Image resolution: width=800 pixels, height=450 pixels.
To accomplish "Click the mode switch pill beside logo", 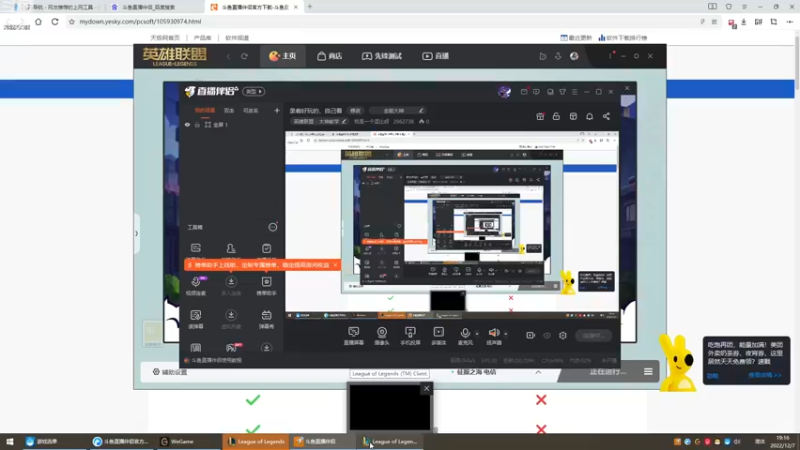I will 254,91.
